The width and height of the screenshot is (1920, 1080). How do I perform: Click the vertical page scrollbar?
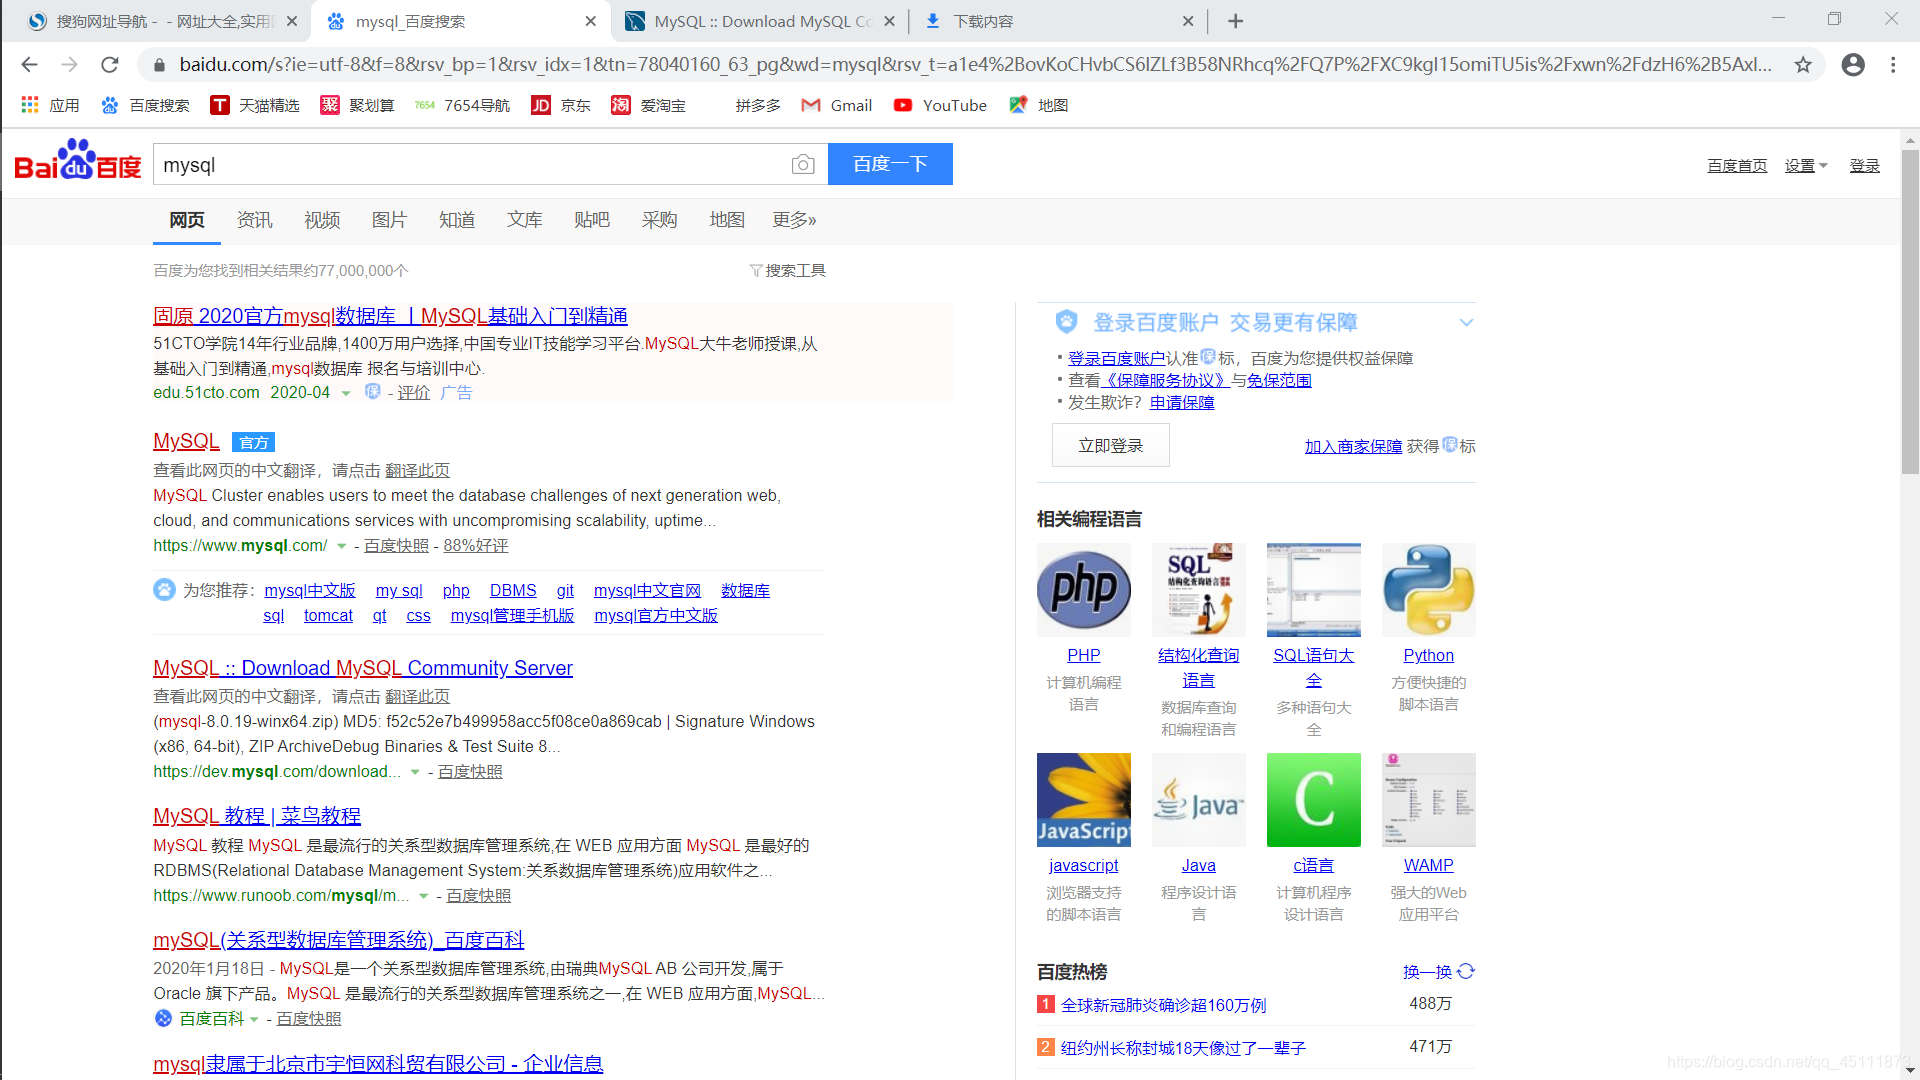click(x=1910, y=312)
